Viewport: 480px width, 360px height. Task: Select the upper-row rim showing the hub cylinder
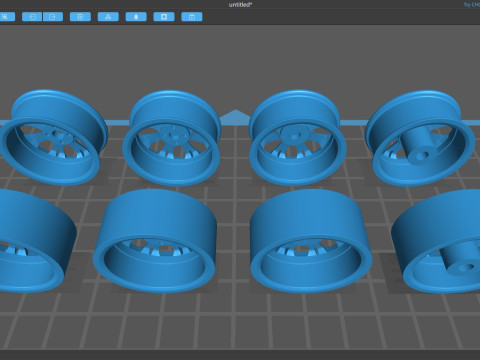(420, 138)
